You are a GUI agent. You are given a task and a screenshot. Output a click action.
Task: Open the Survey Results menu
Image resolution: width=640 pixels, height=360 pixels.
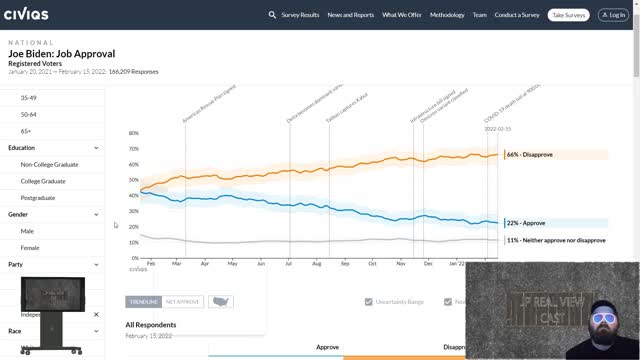[300, 15]
